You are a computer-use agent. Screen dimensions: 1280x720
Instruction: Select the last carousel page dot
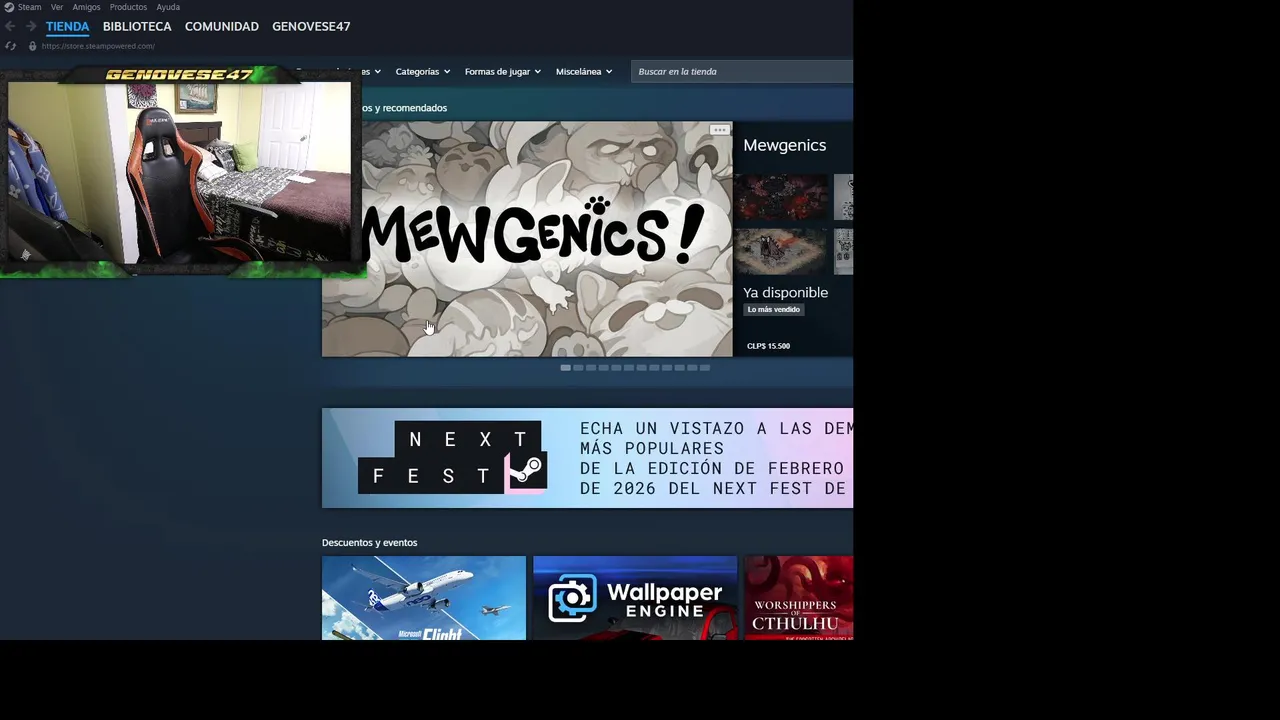(705, 368)
